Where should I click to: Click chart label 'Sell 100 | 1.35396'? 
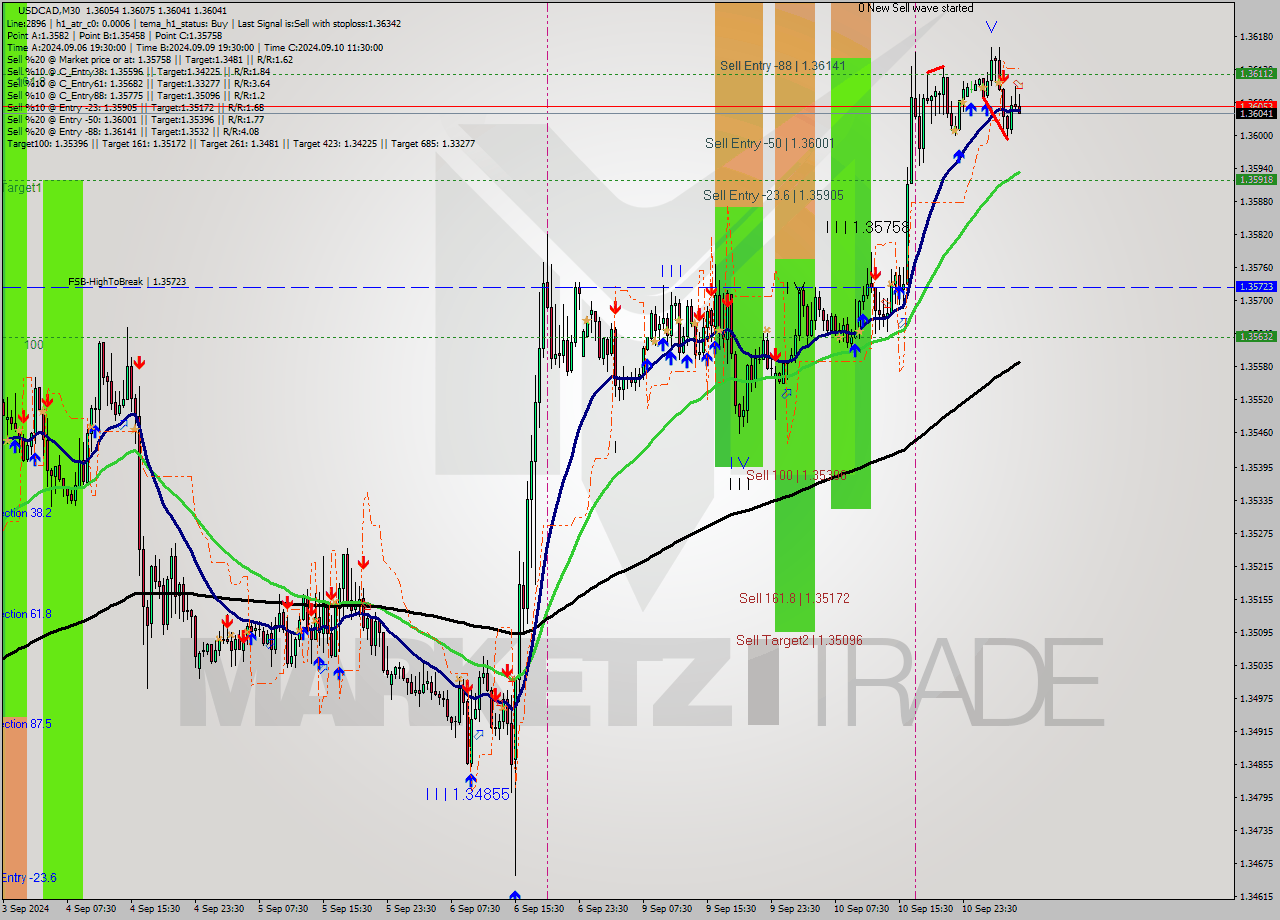[796, 475]
